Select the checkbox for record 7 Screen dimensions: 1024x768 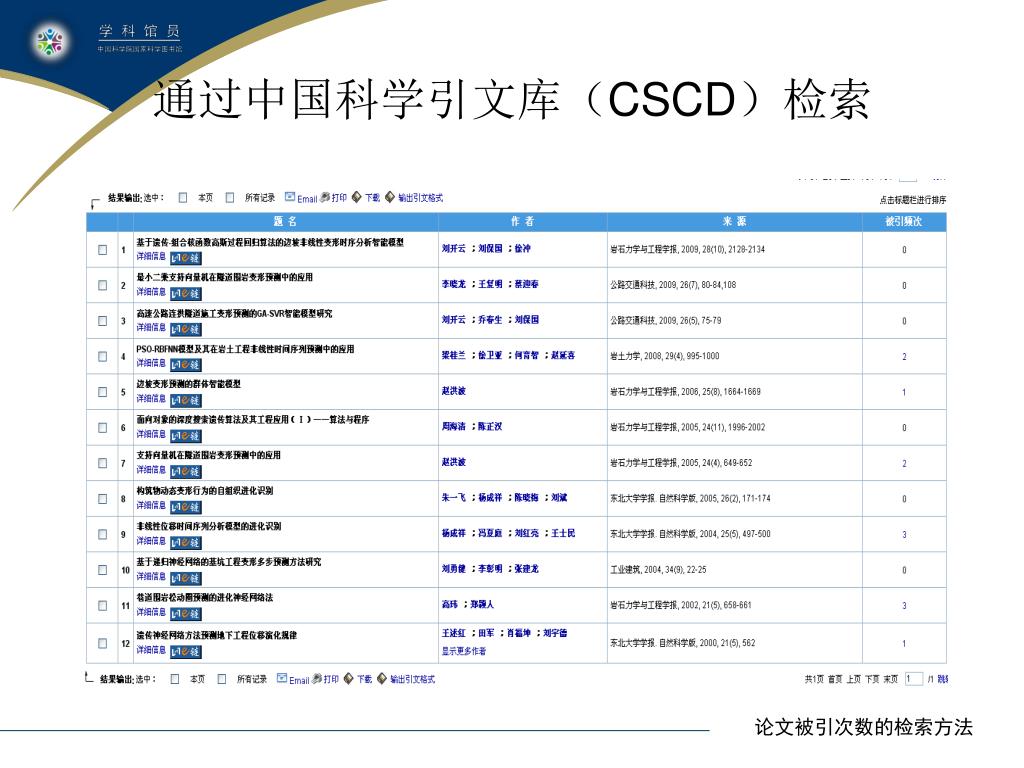103,463
